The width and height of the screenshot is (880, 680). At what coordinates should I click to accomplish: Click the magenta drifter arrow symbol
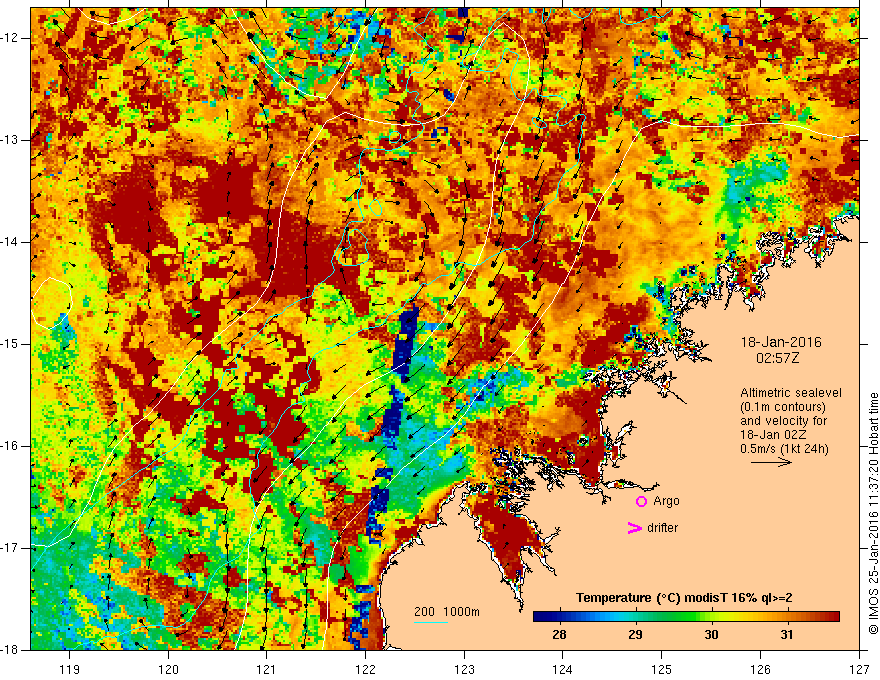coord(634,528)
